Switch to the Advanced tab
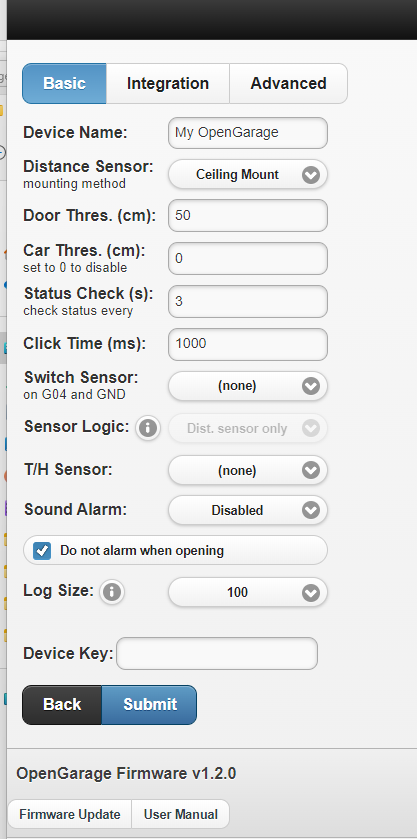 [x=289, y=83]
